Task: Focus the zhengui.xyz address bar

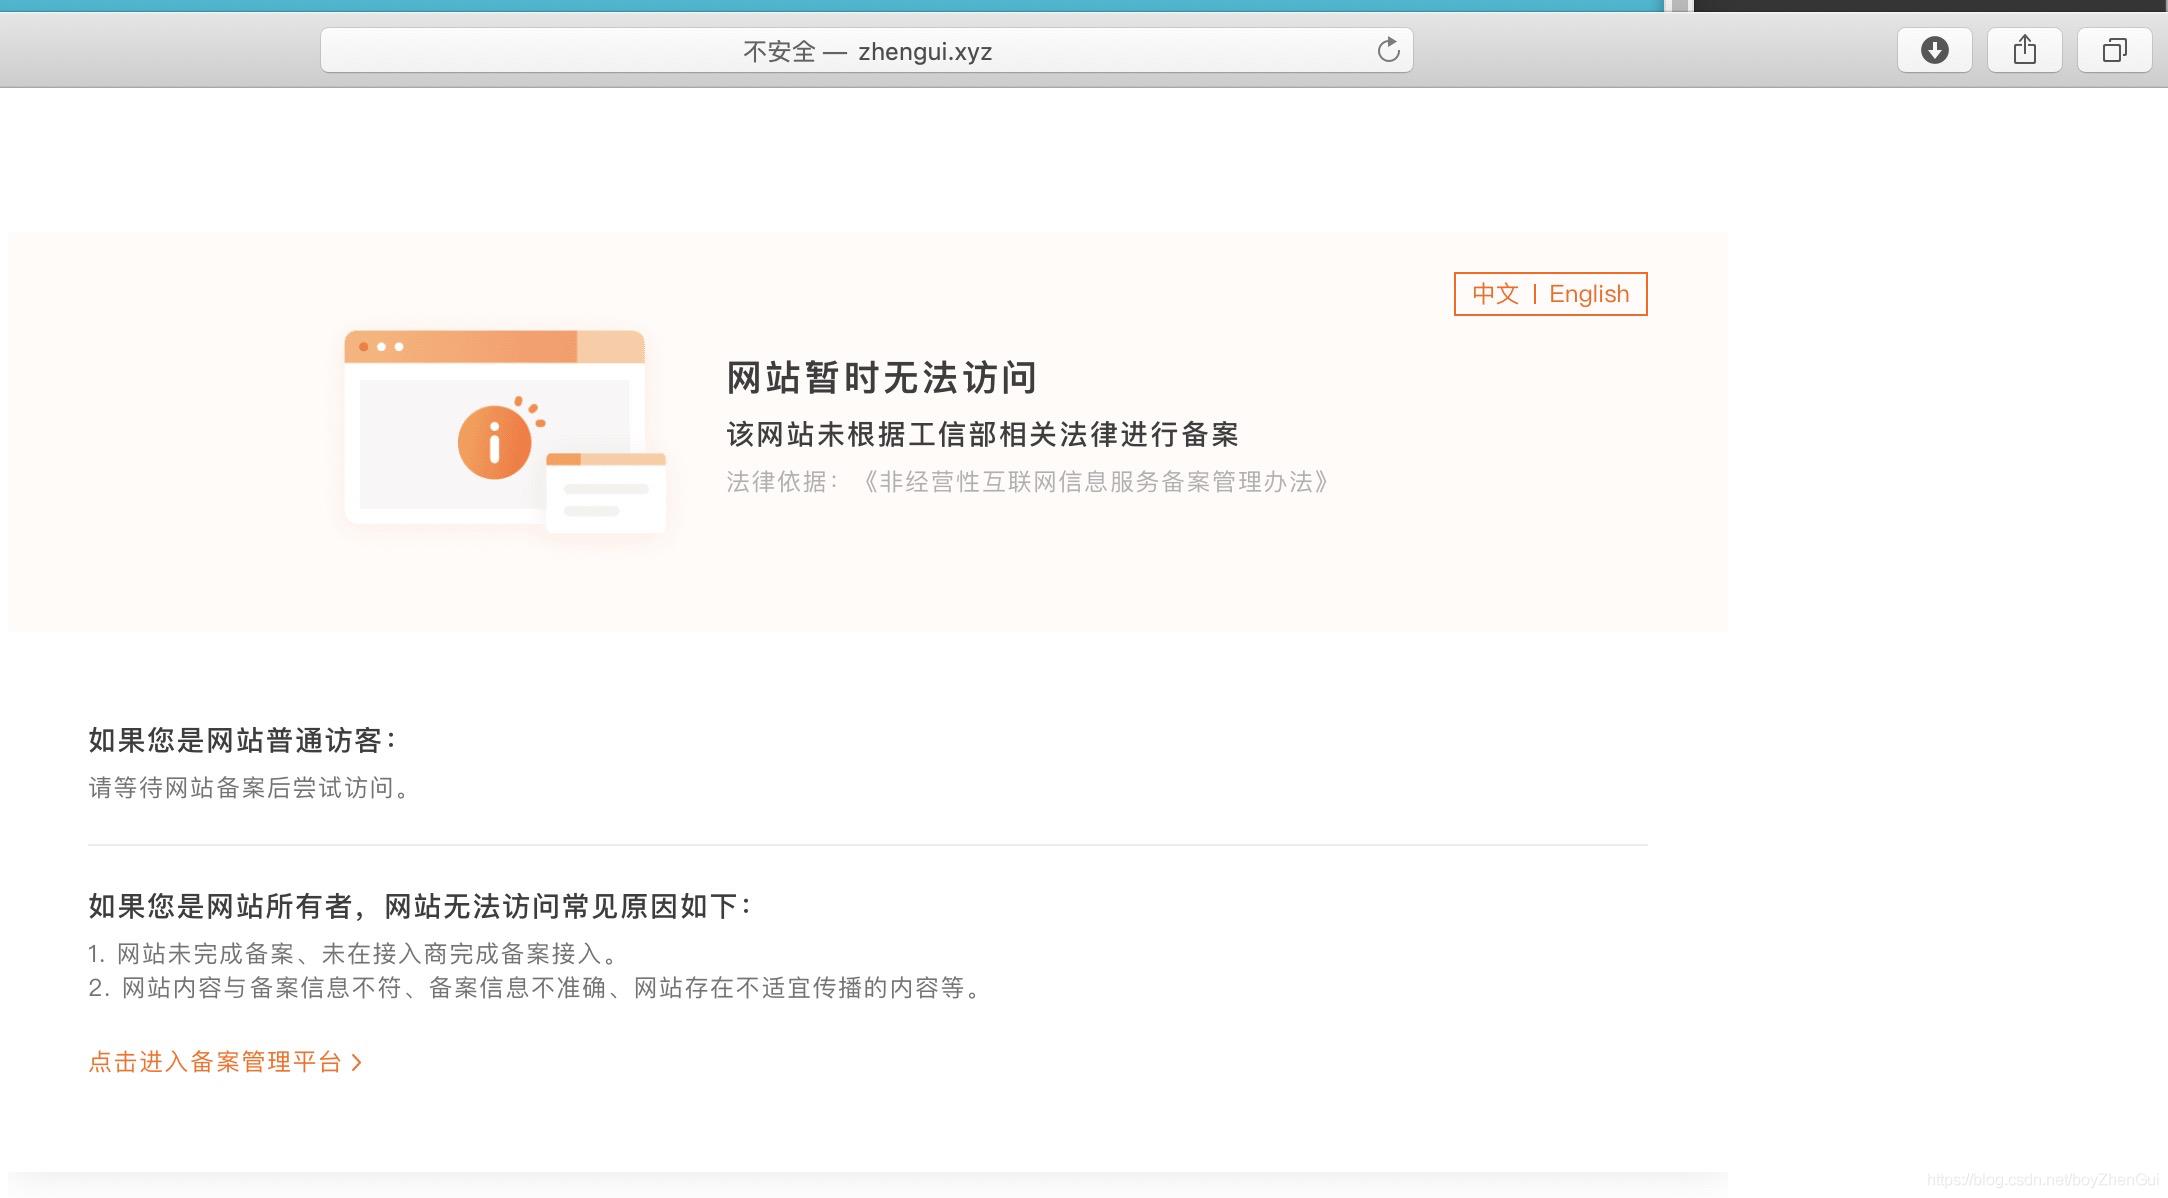Action: point(866,50)
